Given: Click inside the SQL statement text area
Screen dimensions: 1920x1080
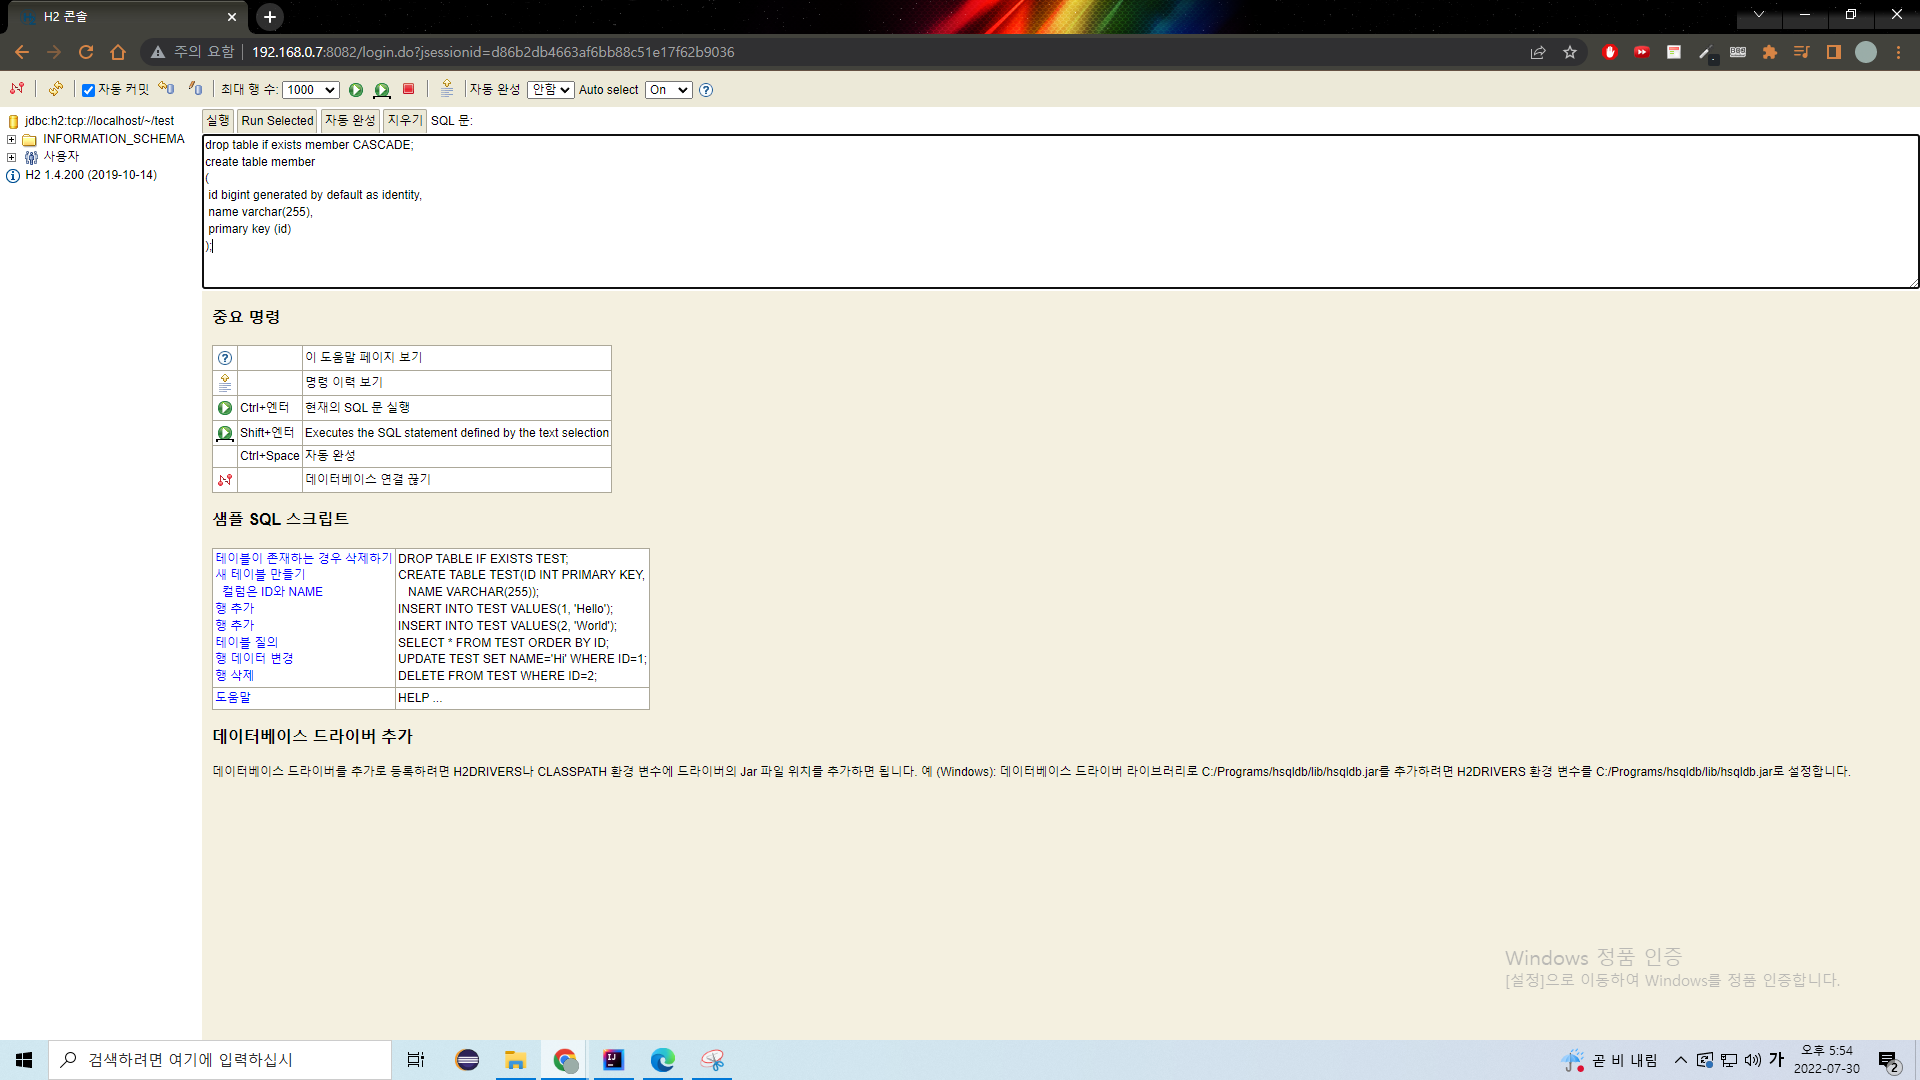Looking at the screenshot, I should coord(1000,230).
